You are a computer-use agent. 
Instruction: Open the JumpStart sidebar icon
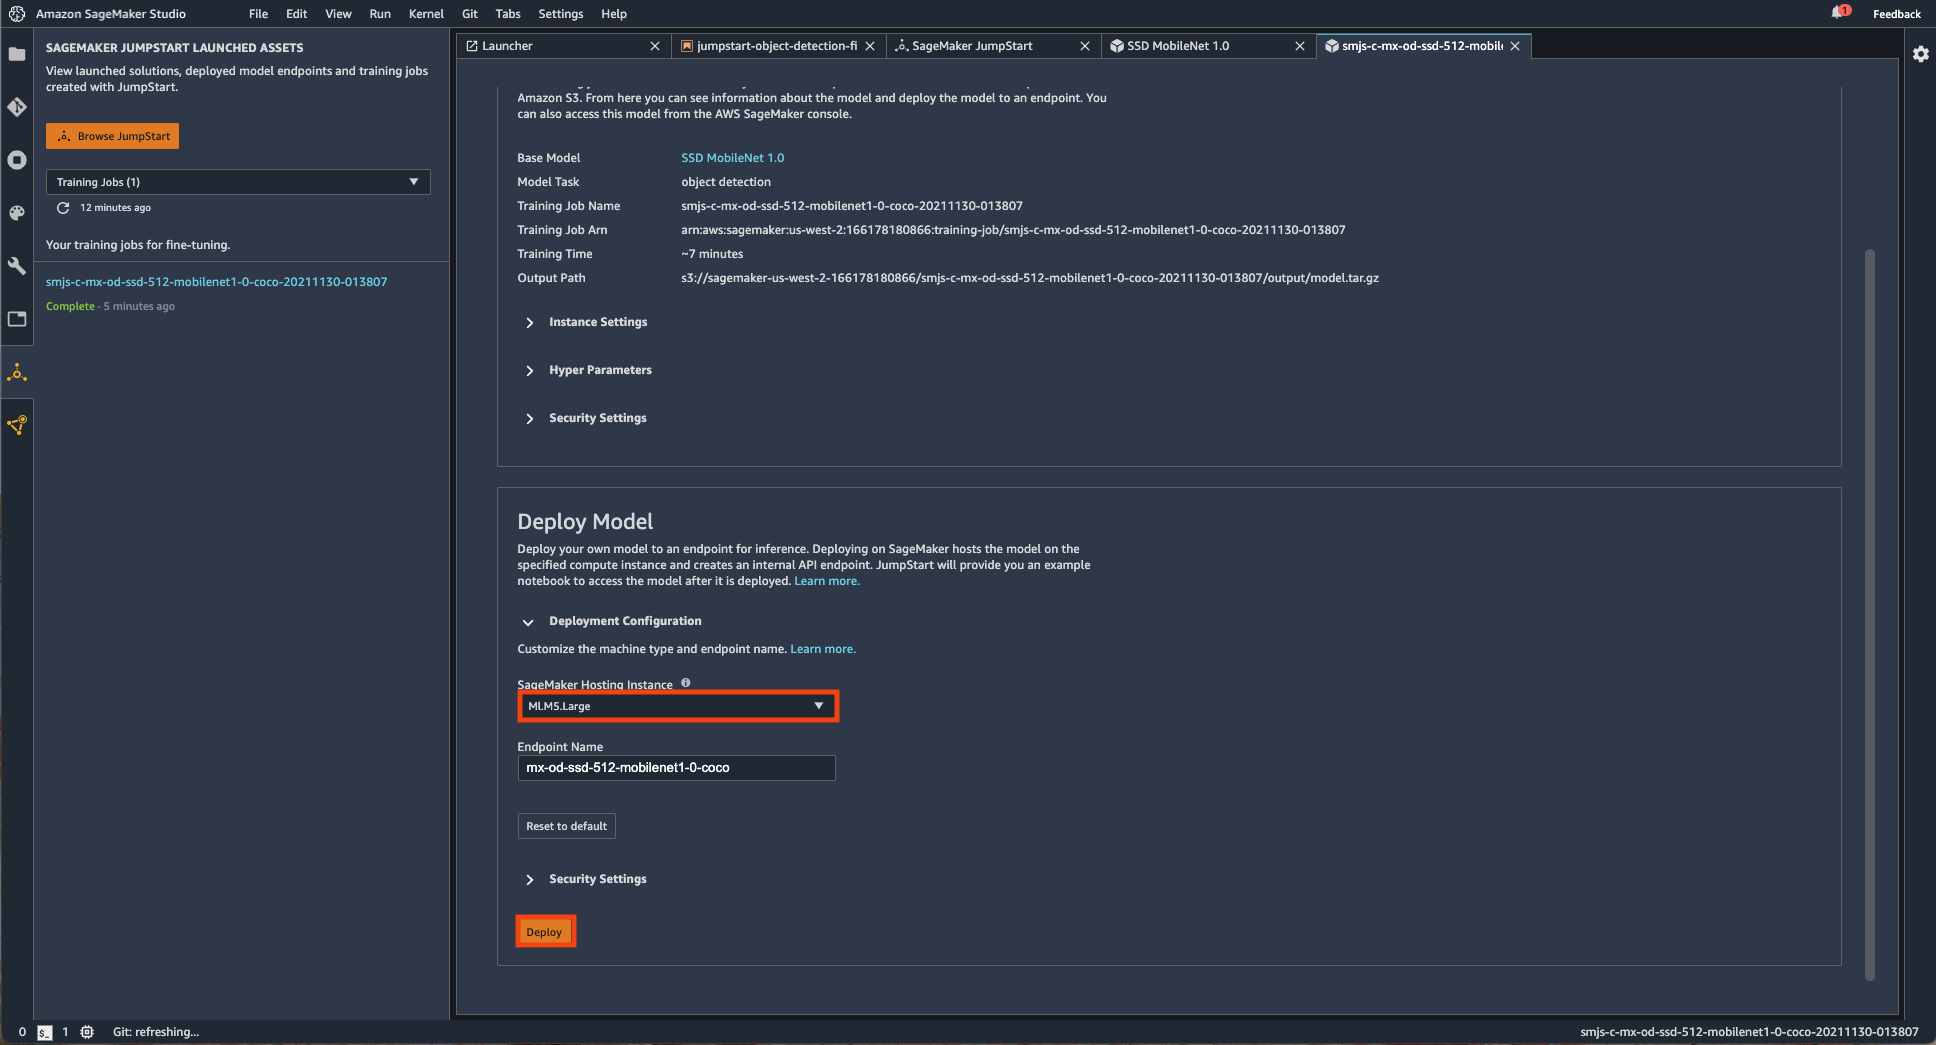point(17,373)
